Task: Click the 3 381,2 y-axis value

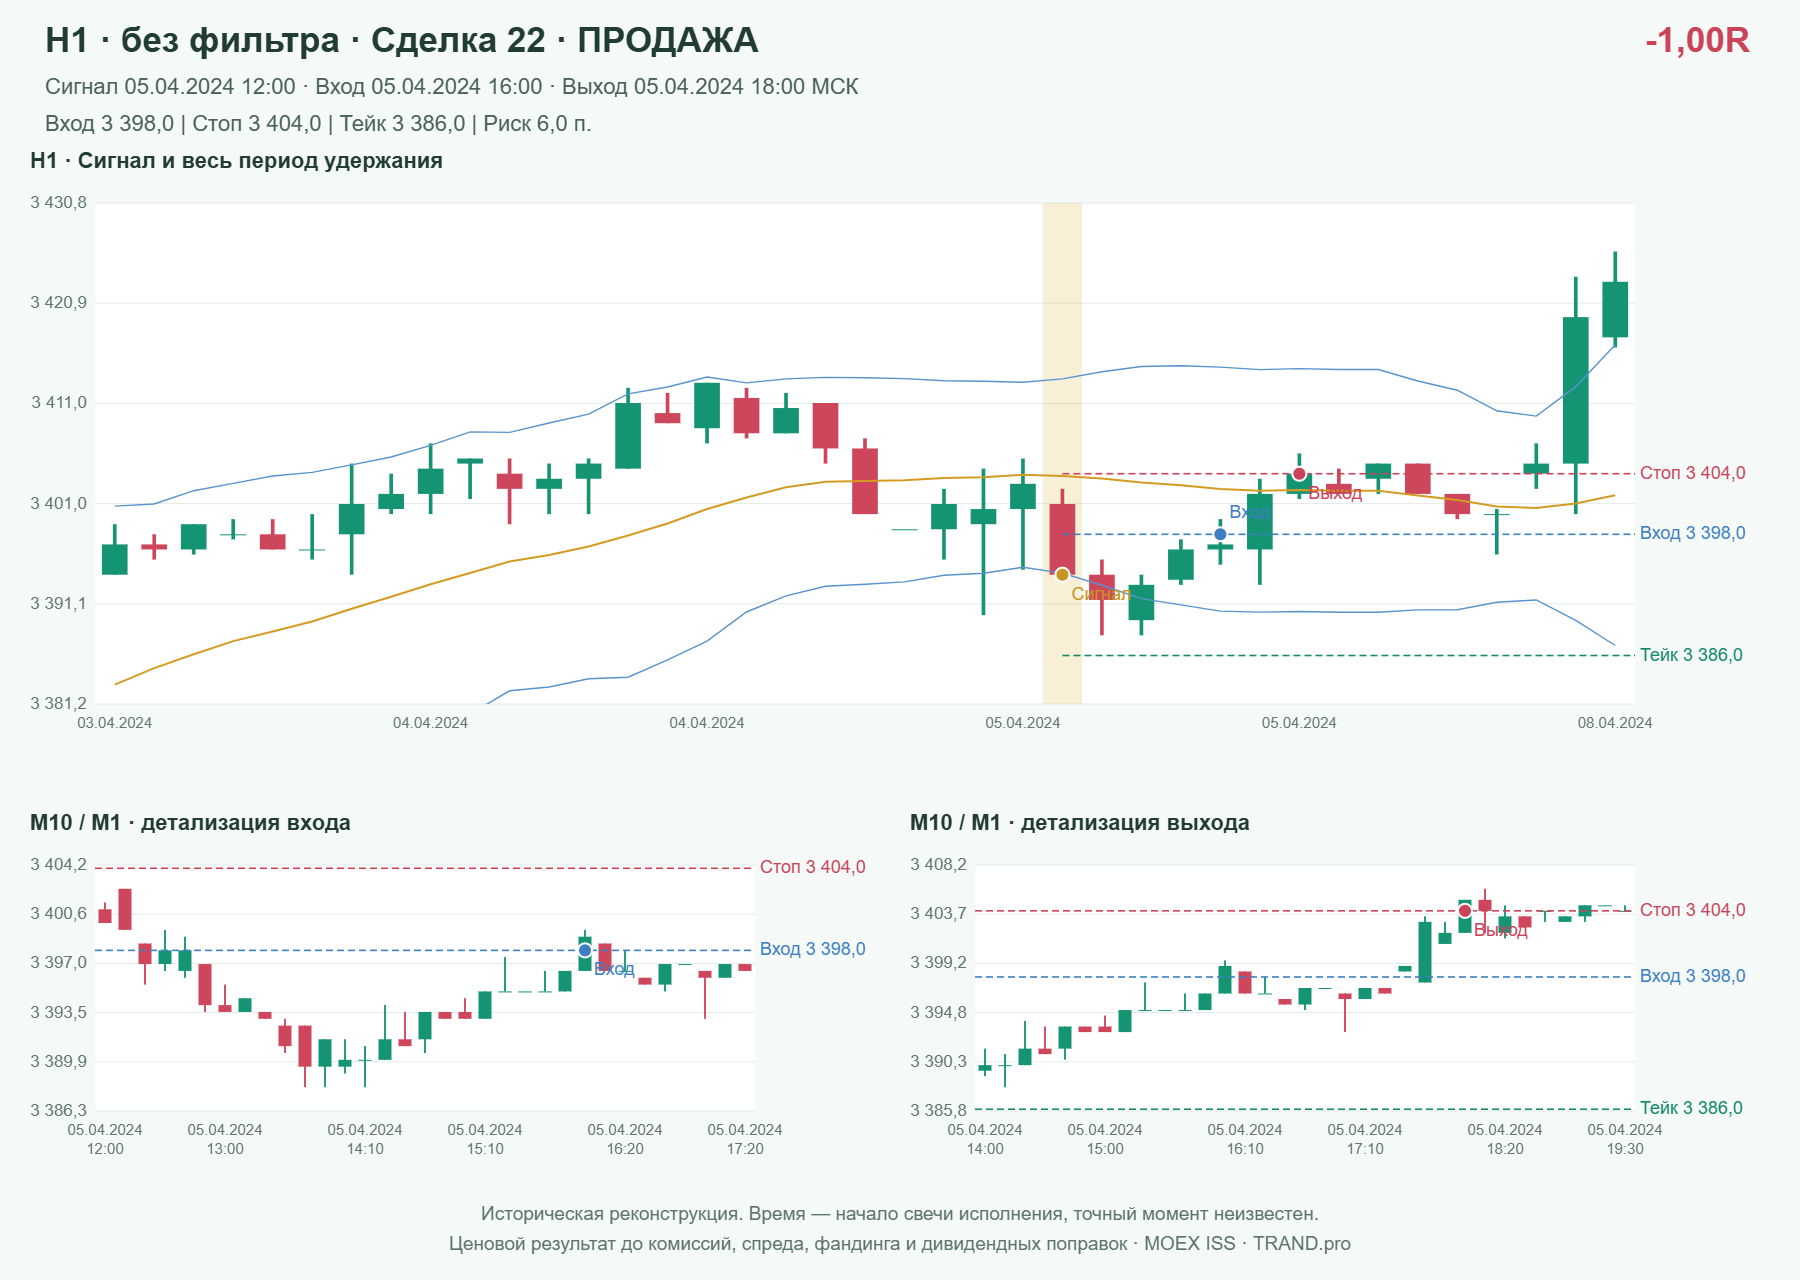Action: (x=59, y=704)
